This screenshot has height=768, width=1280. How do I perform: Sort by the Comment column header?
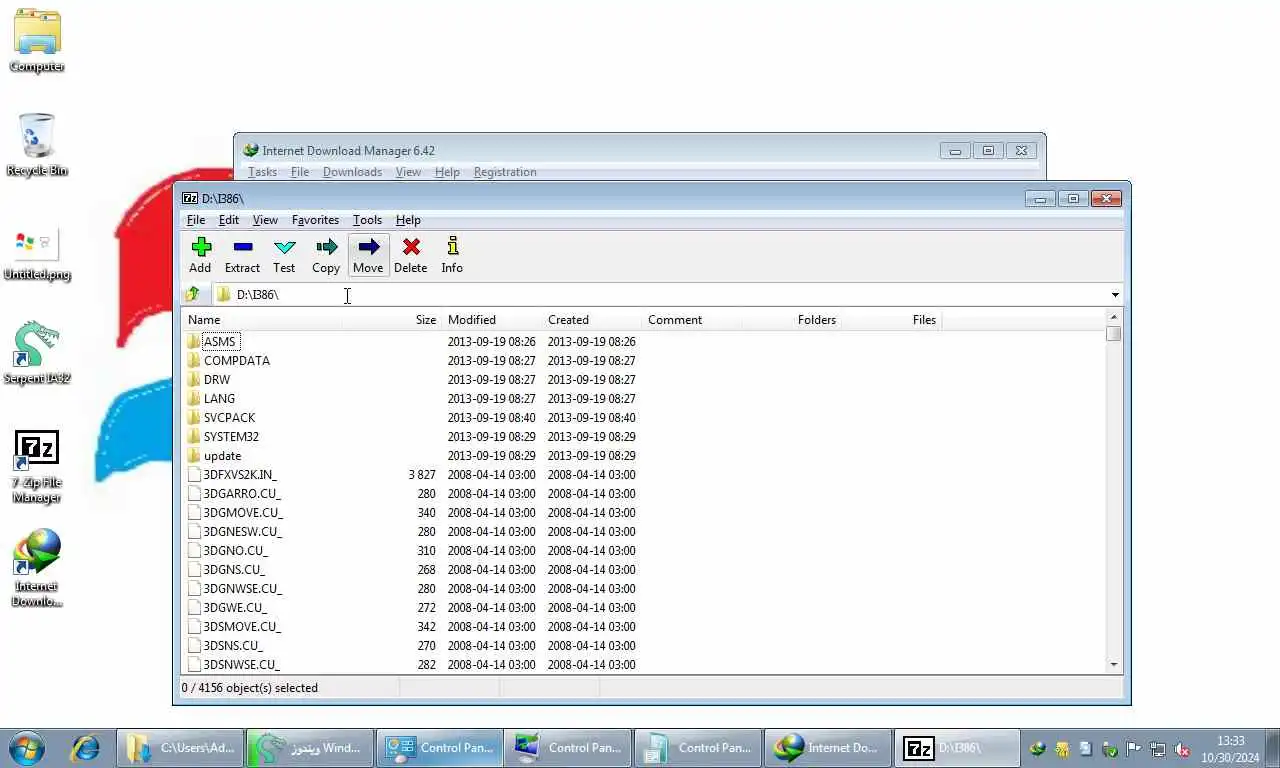pos(691,320)
